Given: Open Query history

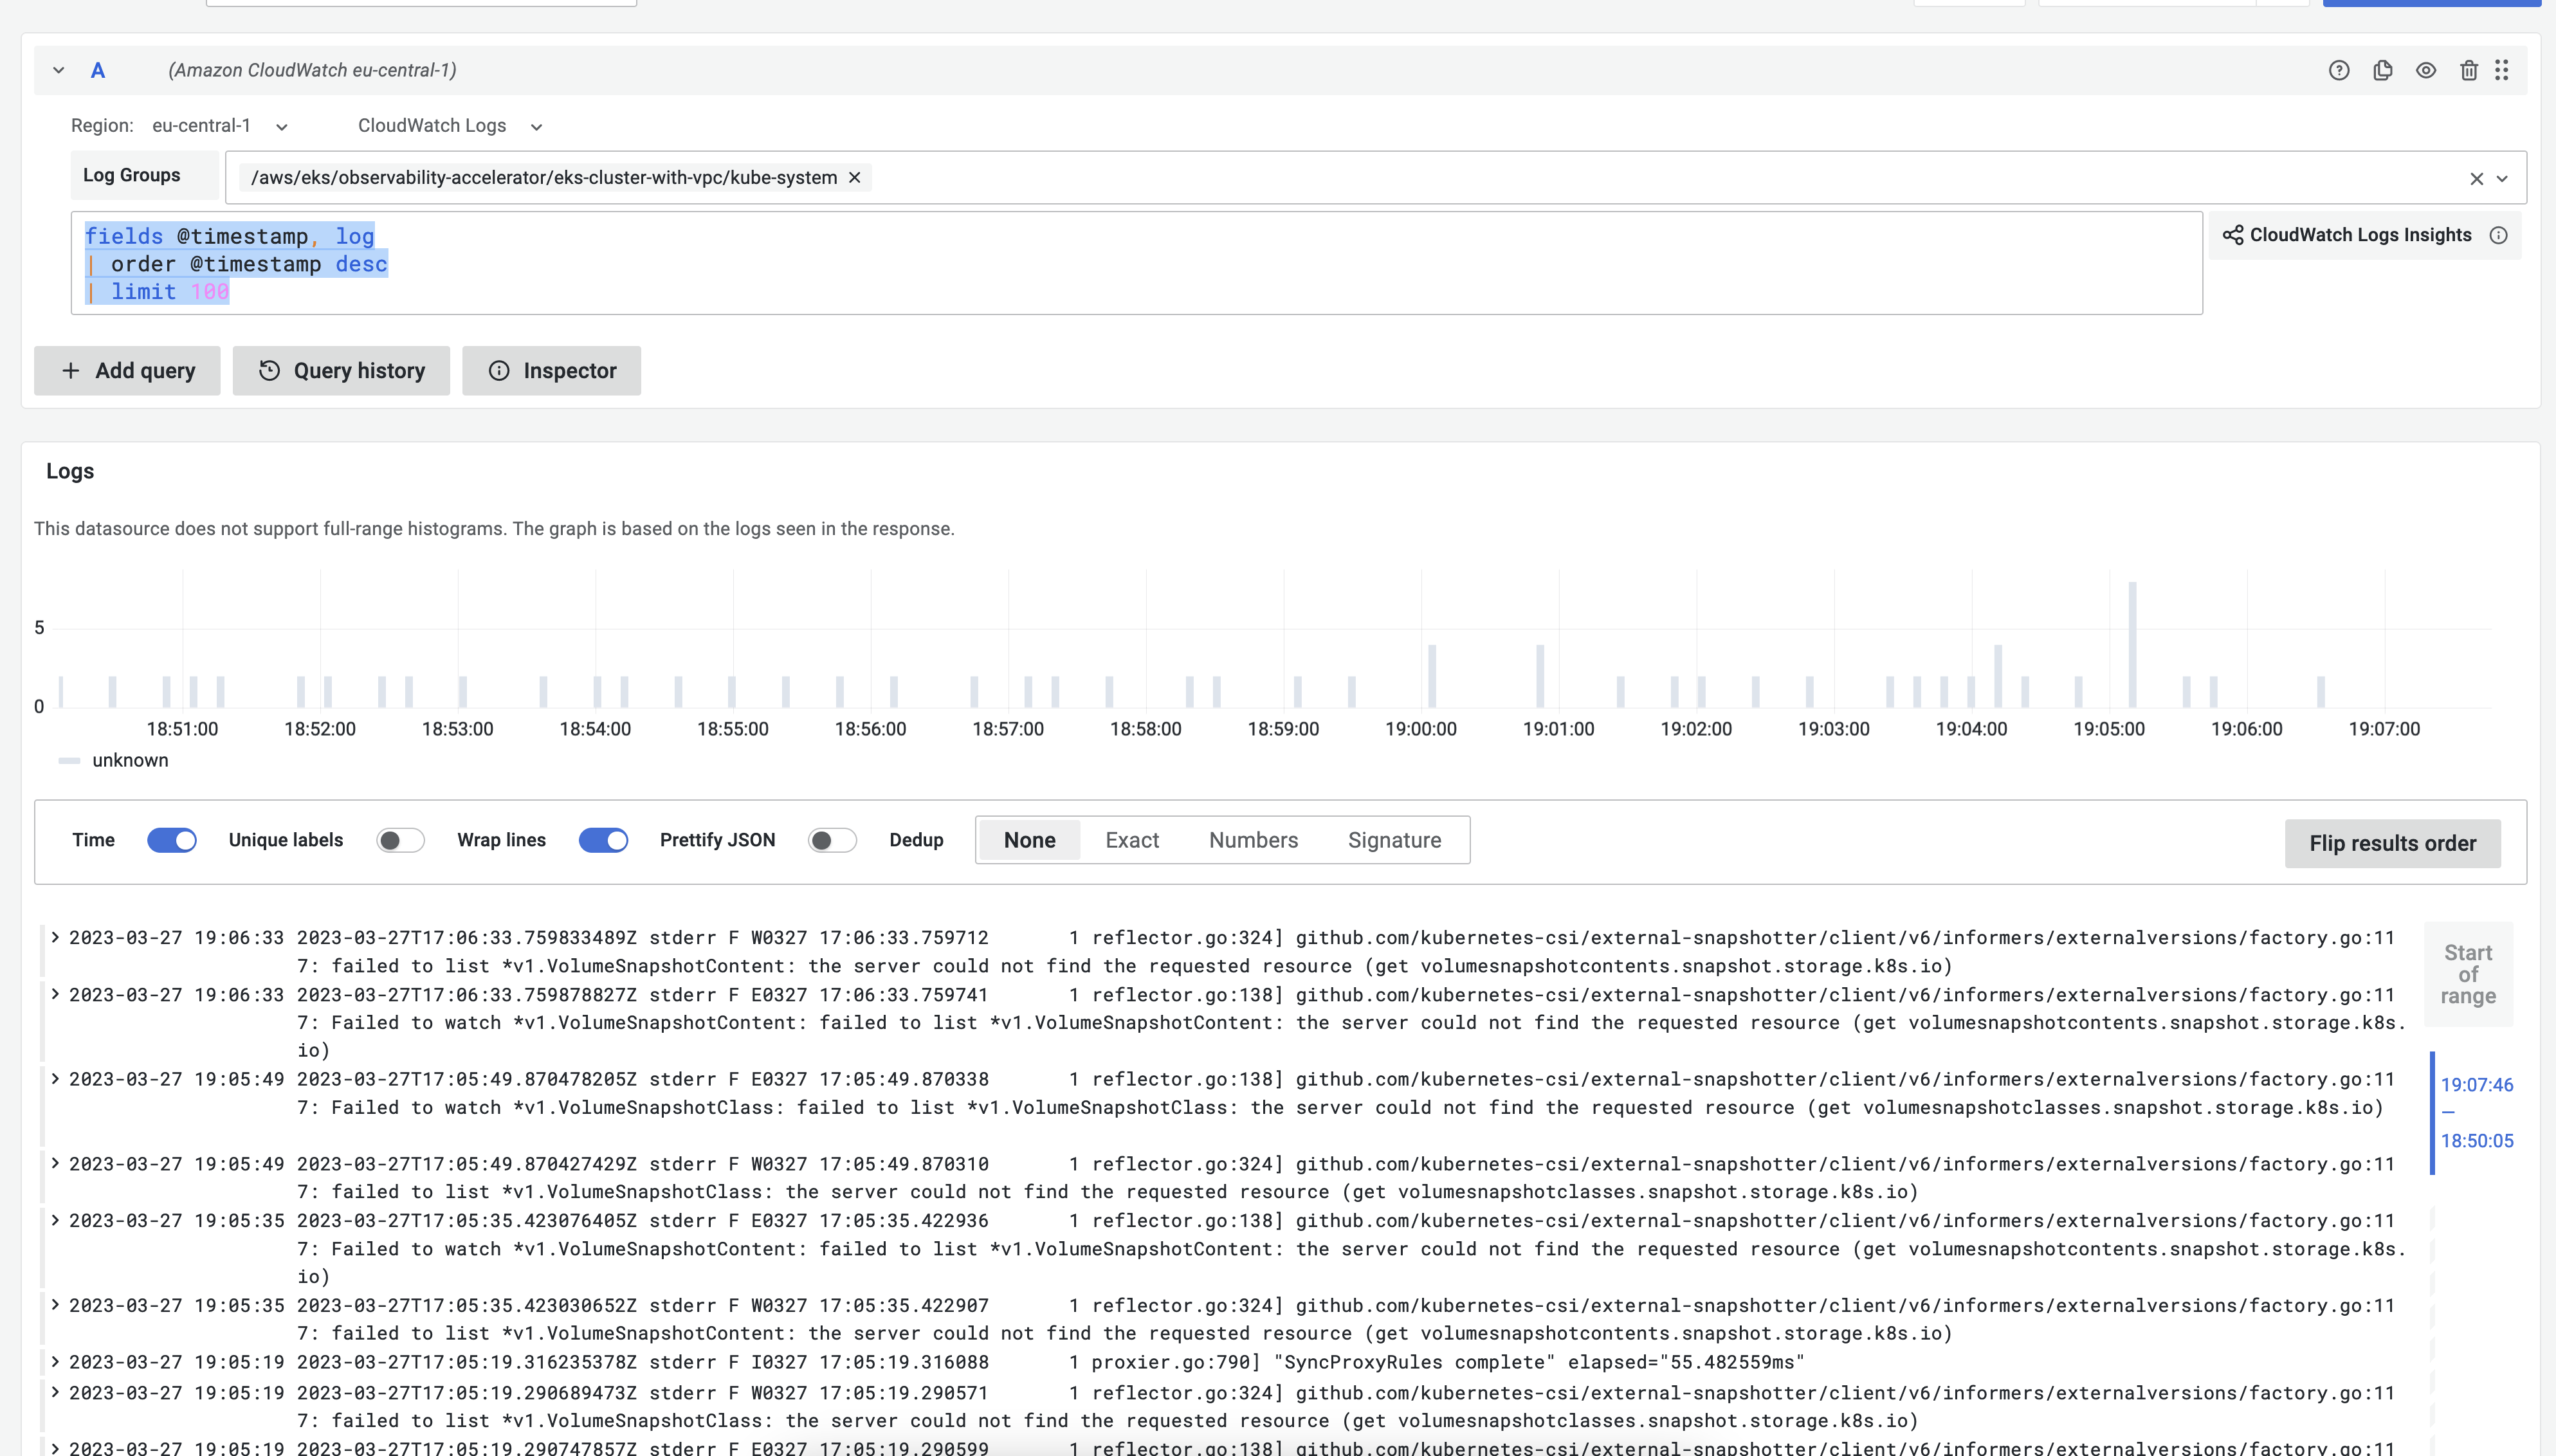Looking at the screenshot, I should 341,371.
